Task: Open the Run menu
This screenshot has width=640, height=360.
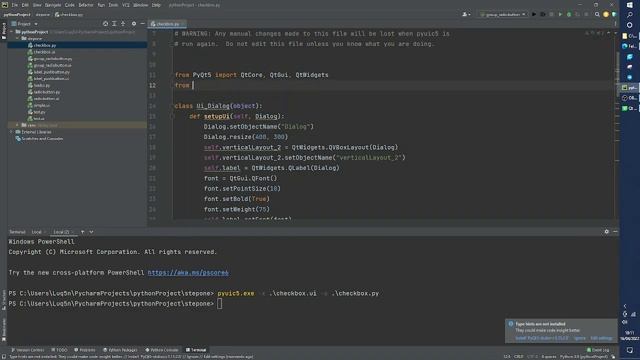Action: click(x=101, y=5)
